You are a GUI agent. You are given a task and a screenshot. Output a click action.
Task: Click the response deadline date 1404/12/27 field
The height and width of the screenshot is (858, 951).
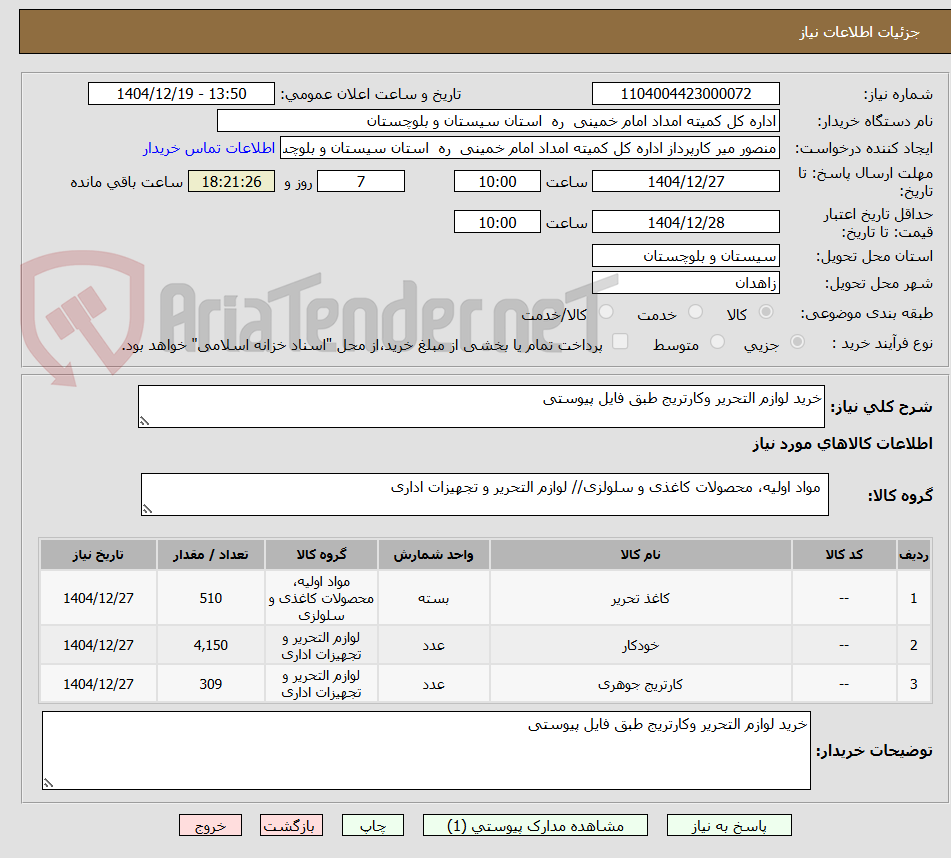(685, 181)
